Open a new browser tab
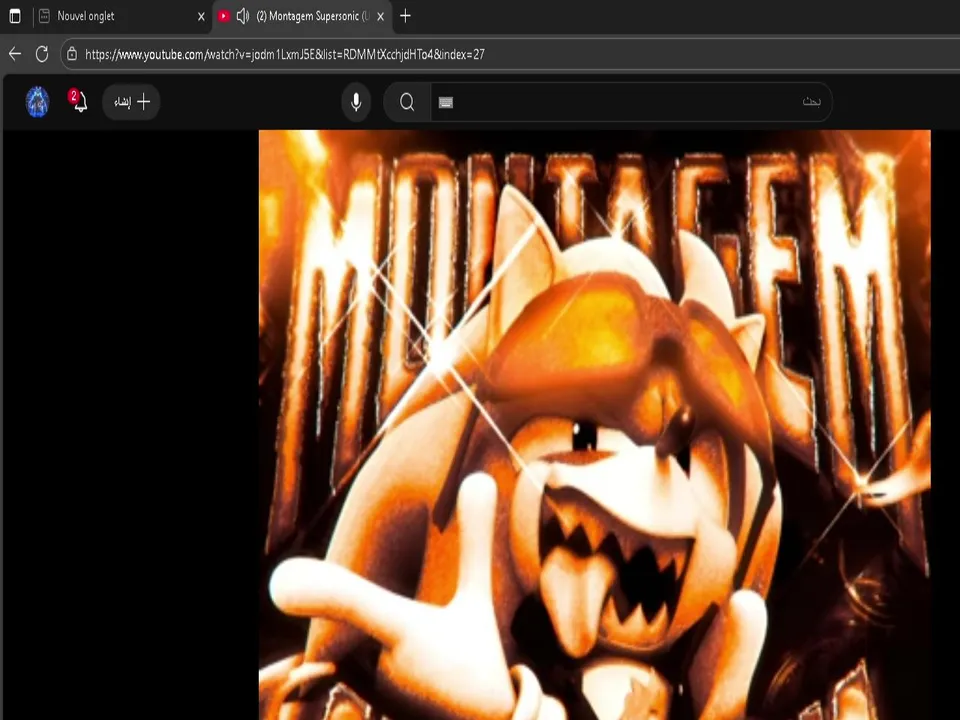 pos(405,16)
